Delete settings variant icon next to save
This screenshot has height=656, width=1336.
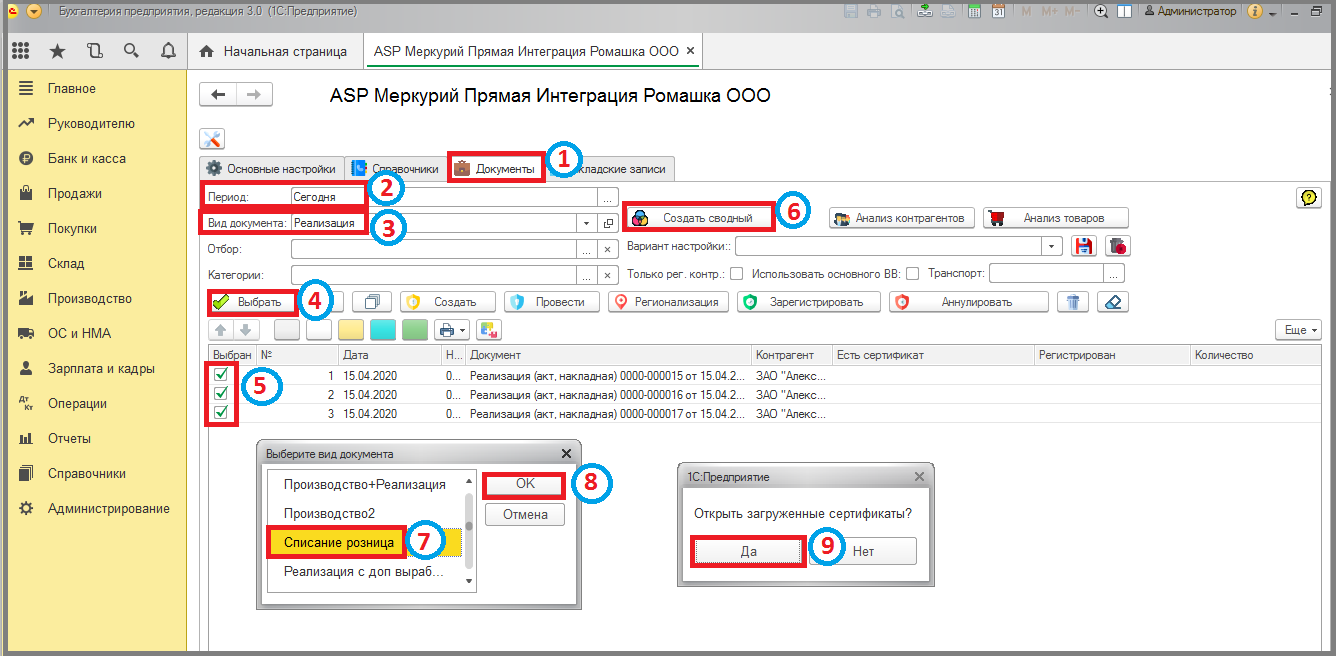[1117, 246]
